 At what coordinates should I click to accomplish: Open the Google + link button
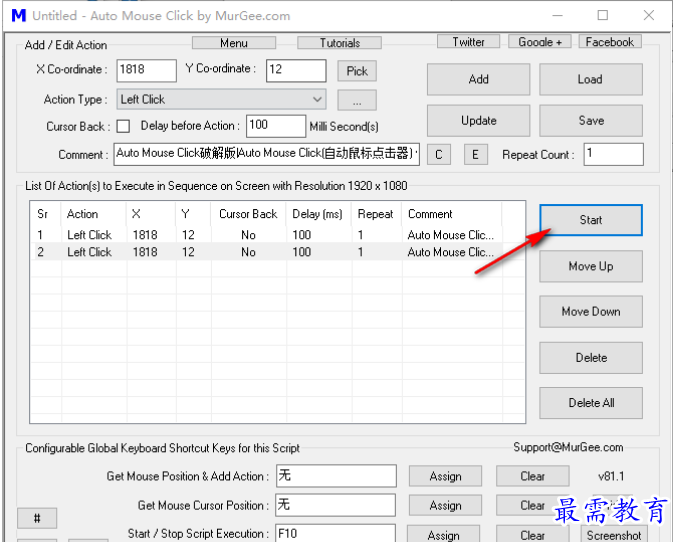[540, 42]
